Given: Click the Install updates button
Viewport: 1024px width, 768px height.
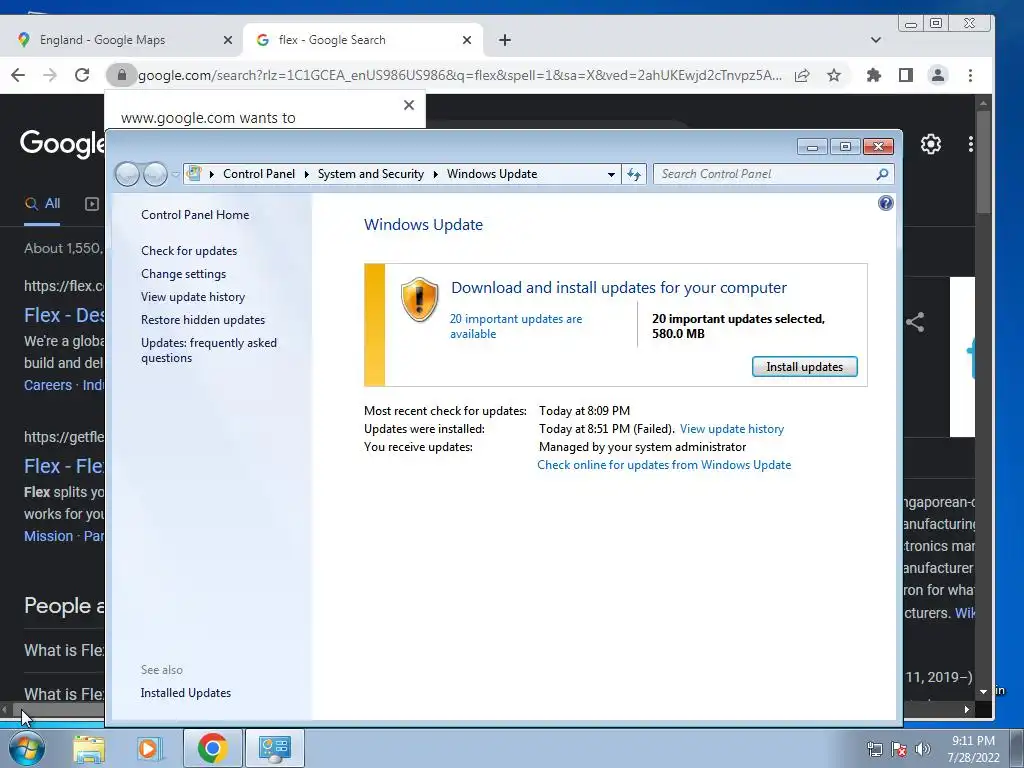Looking at the screenshot, I should pyautogui.click(x=805, y=367).
